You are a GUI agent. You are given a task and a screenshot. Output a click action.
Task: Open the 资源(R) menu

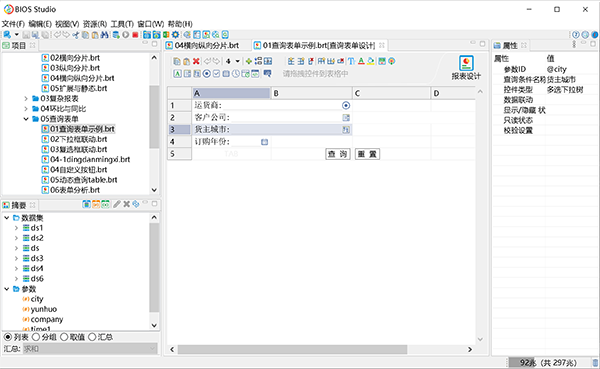[x=95, y=24]
